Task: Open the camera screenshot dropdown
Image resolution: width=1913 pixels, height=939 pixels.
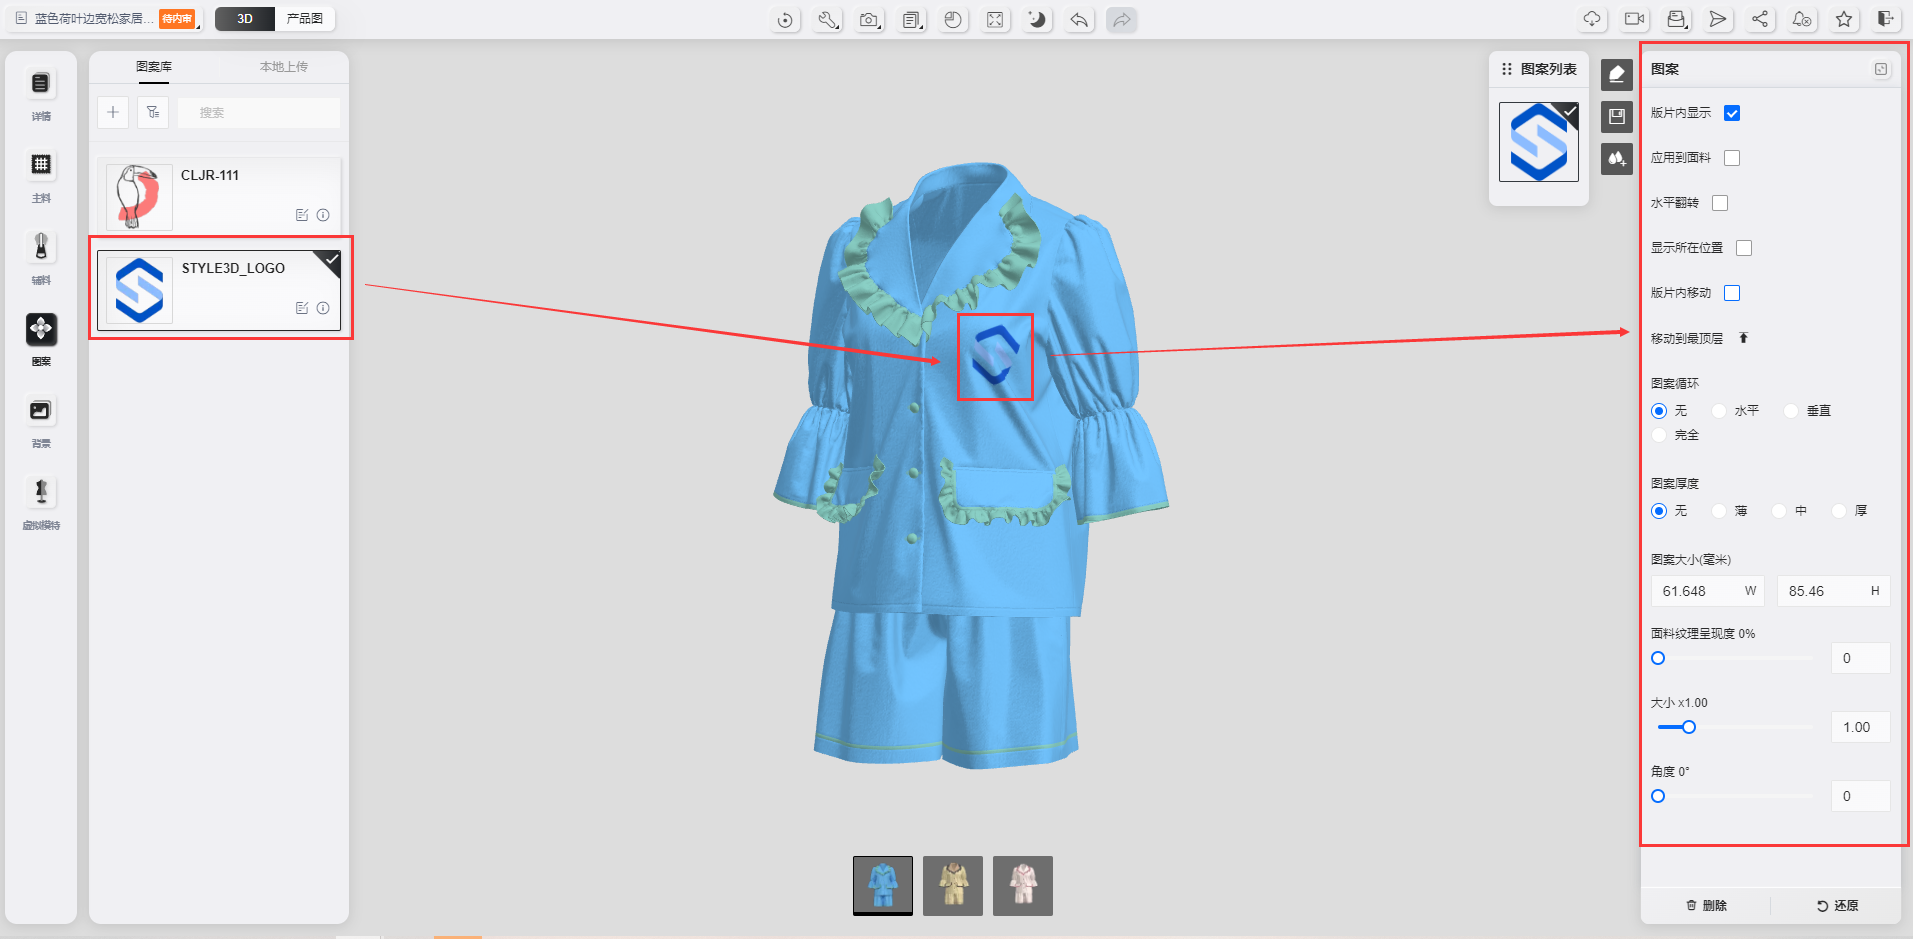Action: coord(870,20)
